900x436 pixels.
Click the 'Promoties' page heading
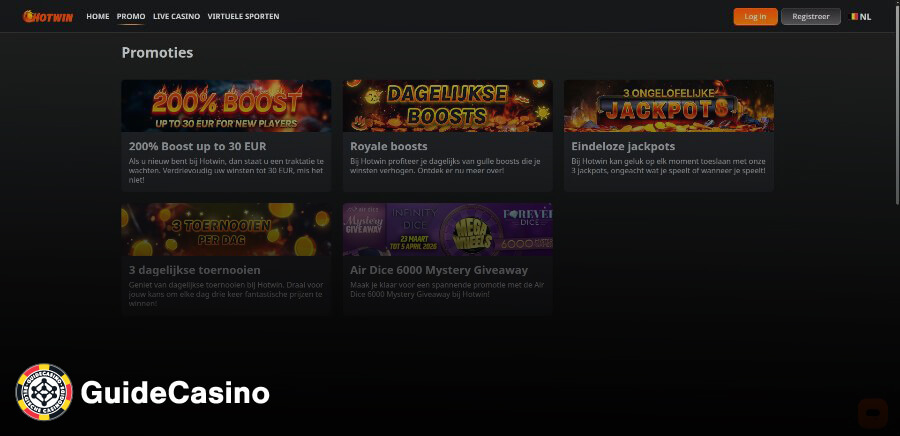point(157,53)
